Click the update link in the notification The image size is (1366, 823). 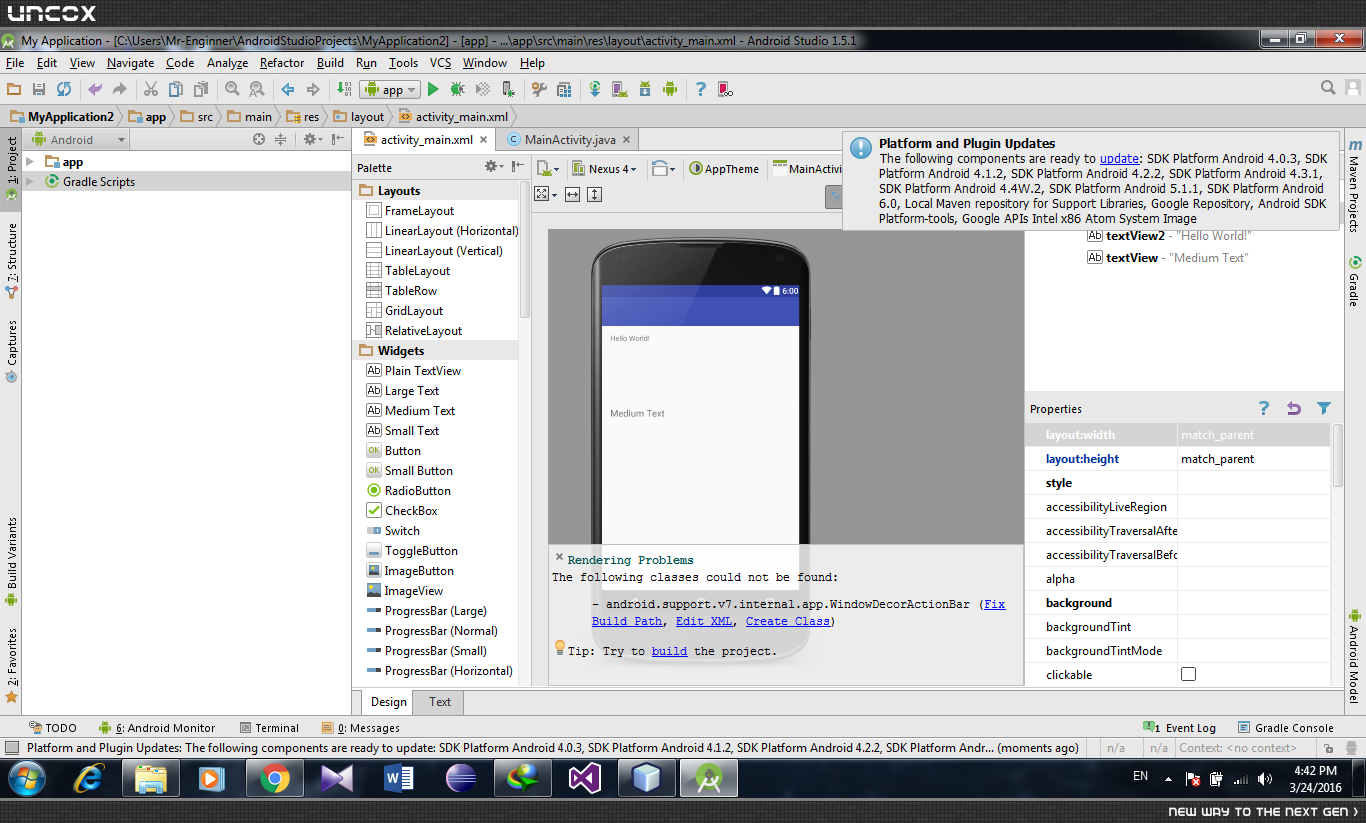1120,158
